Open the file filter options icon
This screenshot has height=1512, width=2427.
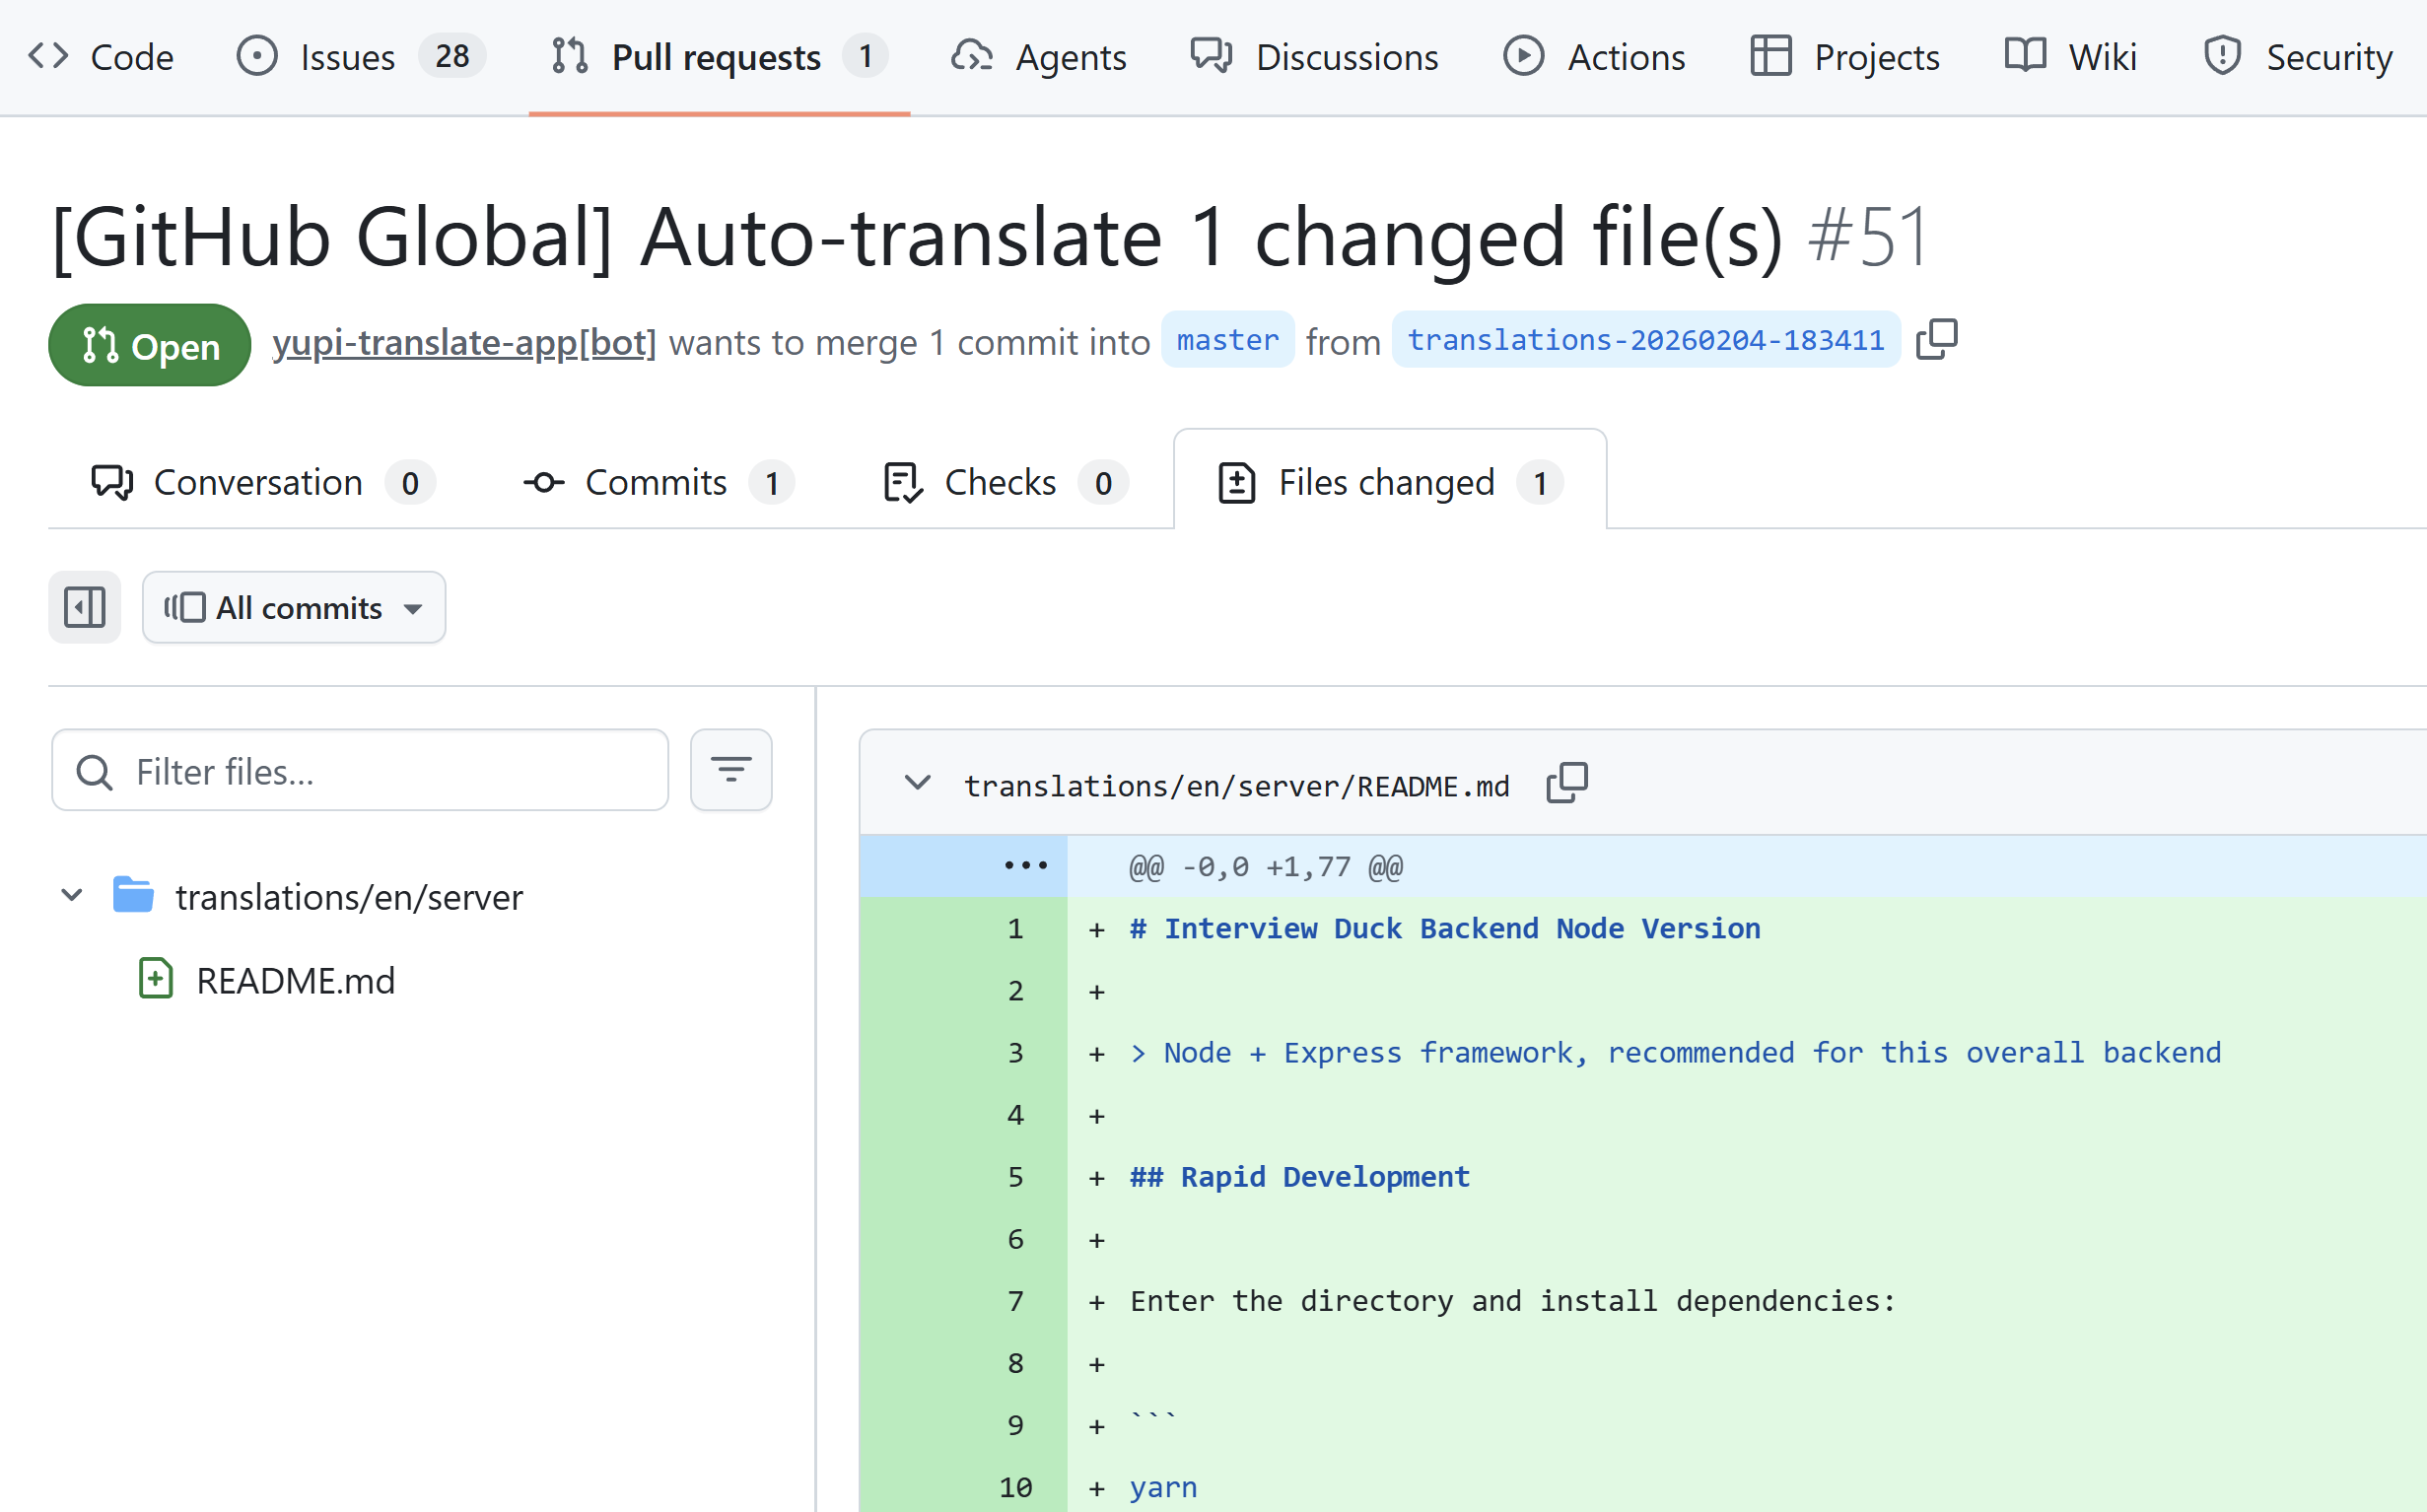(731, 770)
